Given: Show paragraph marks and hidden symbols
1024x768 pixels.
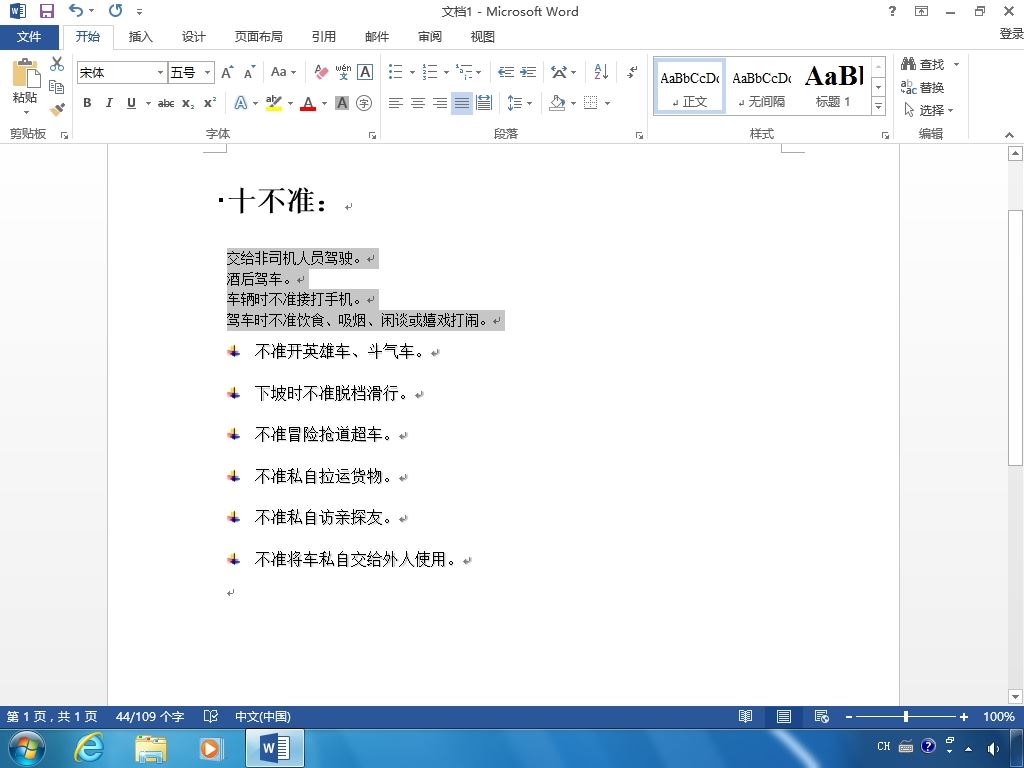Looking at the screenshot, I should [x=632, y=72].
